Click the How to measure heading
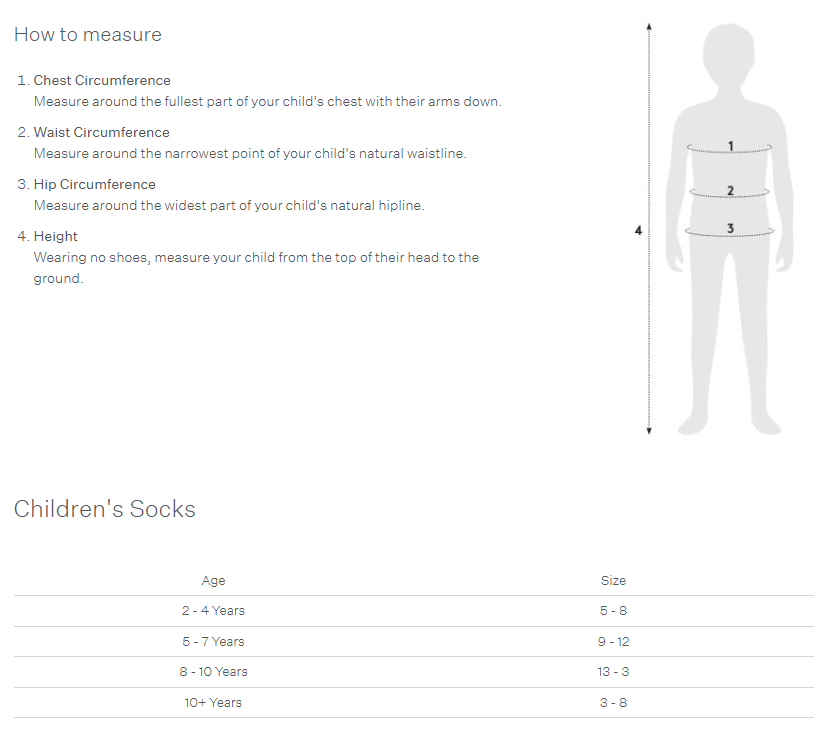 [x=88, y=35]
